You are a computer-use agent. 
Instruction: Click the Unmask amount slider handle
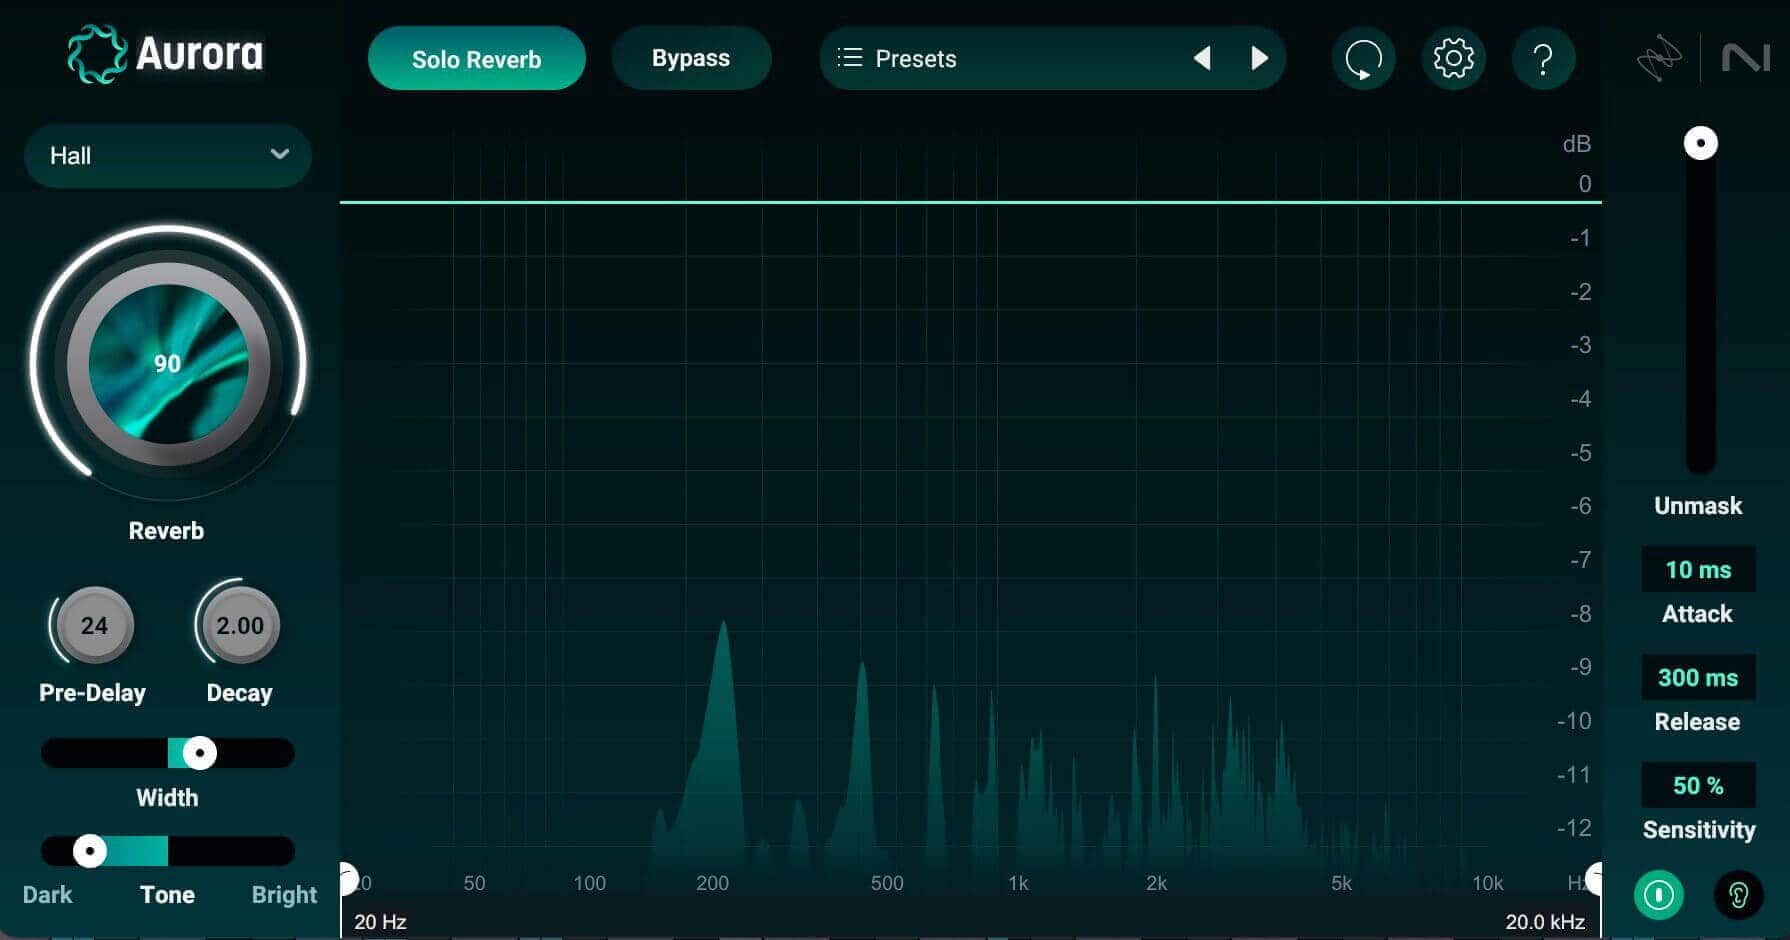(x=1700, y=143)
